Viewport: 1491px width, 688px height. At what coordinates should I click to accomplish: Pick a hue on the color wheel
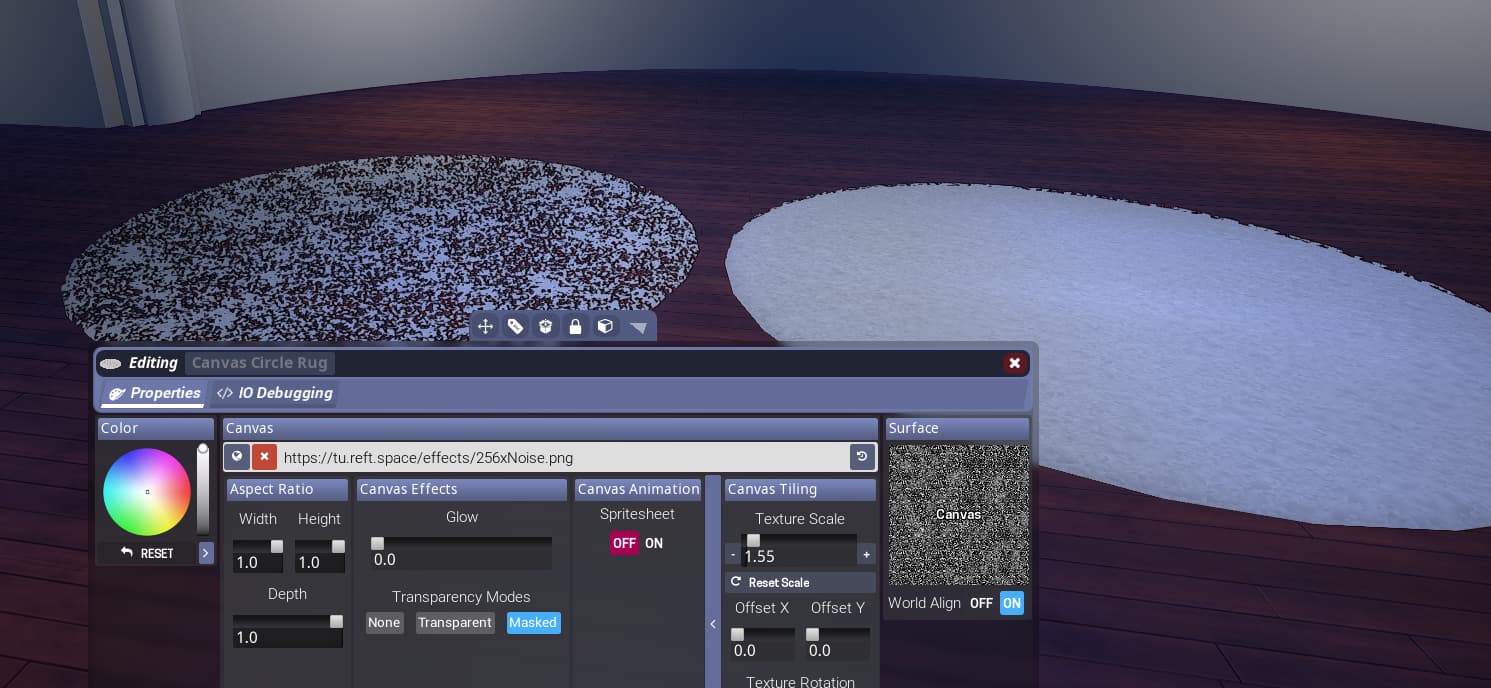[x=147, y=492]
